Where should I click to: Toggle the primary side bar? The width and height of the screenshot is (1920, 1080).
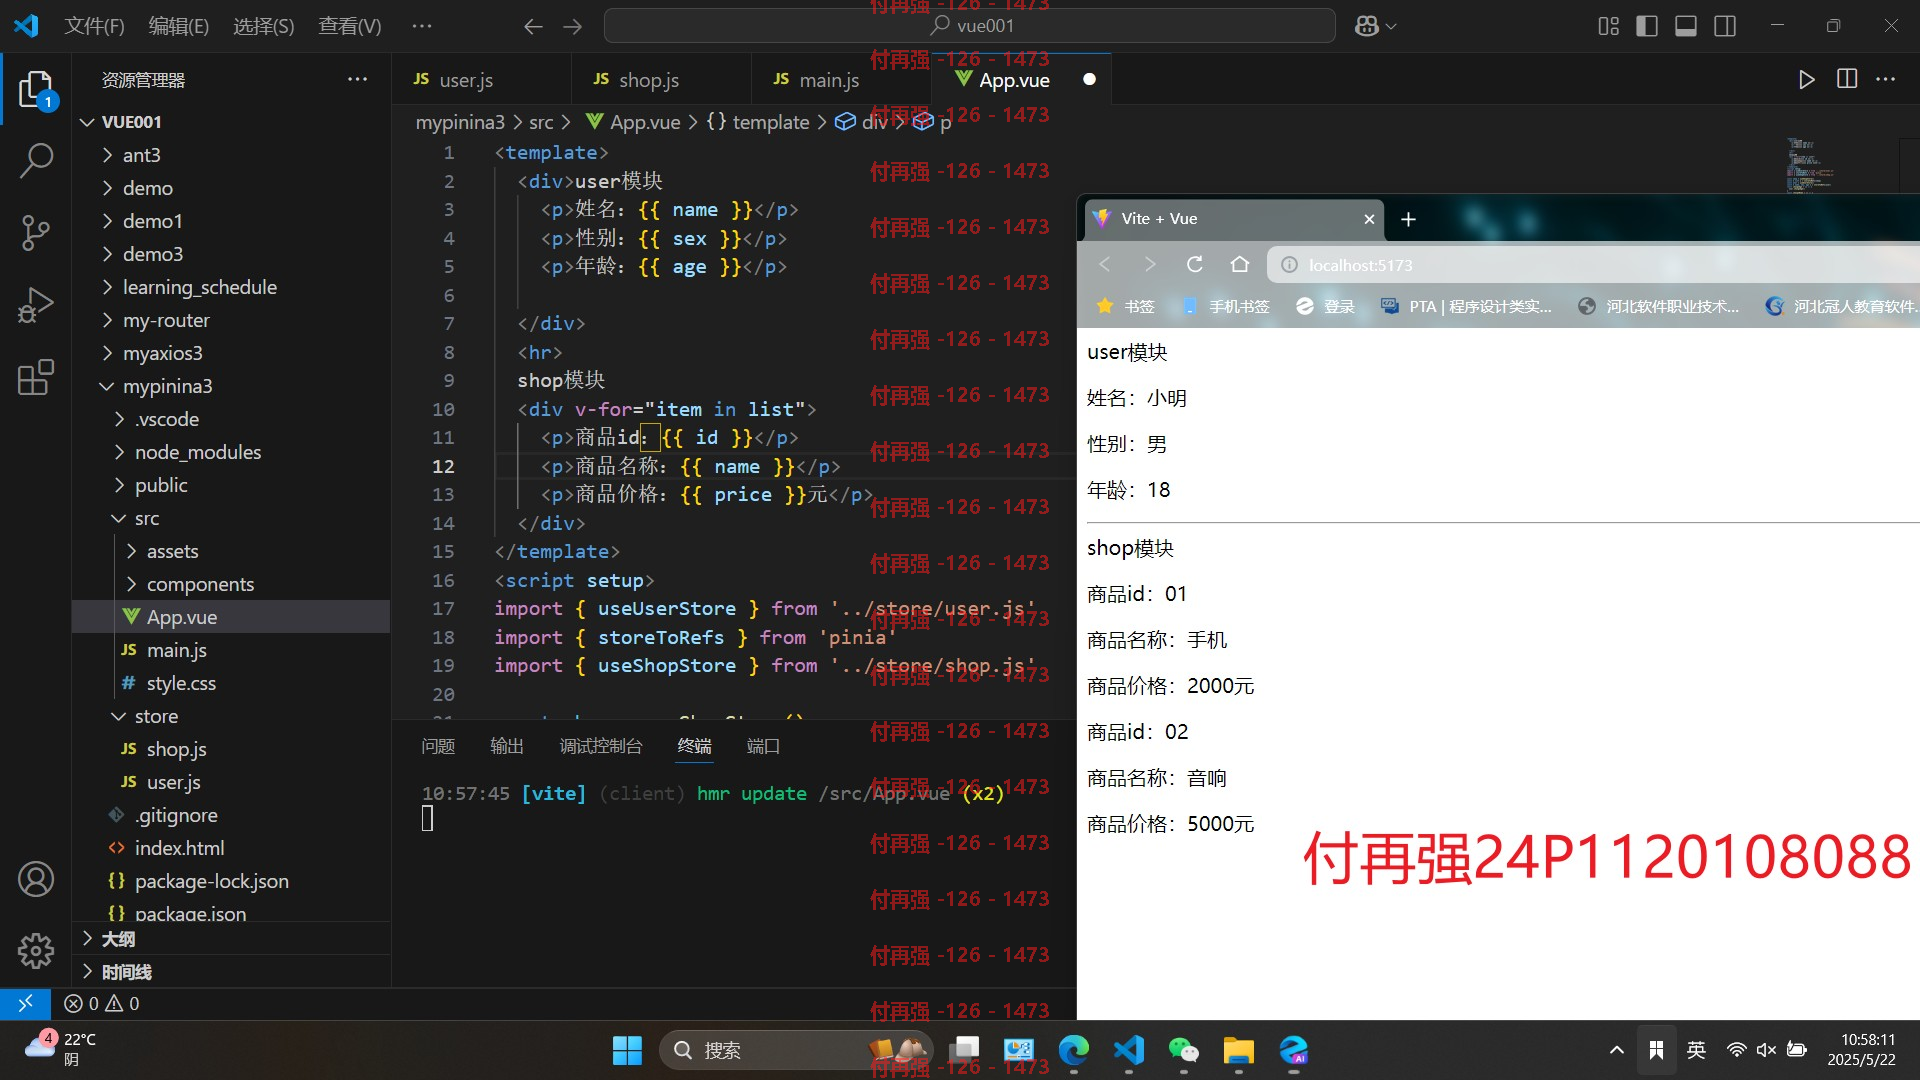click(1647, 26)
